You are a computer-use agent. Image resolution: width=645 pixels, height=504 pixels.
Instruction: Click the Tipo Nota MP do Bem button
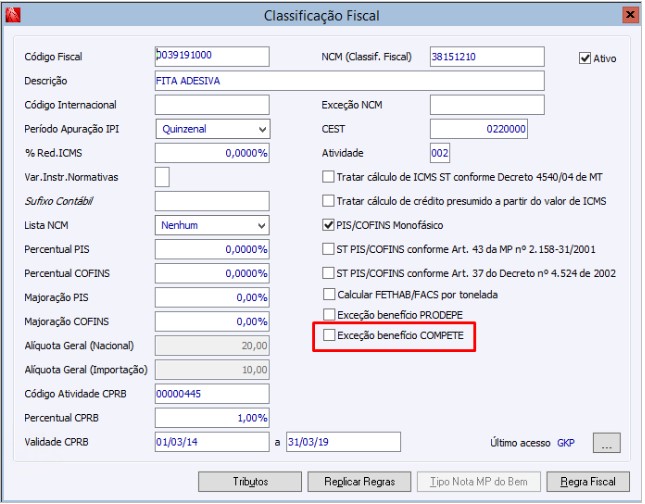(x=479, y=482)
